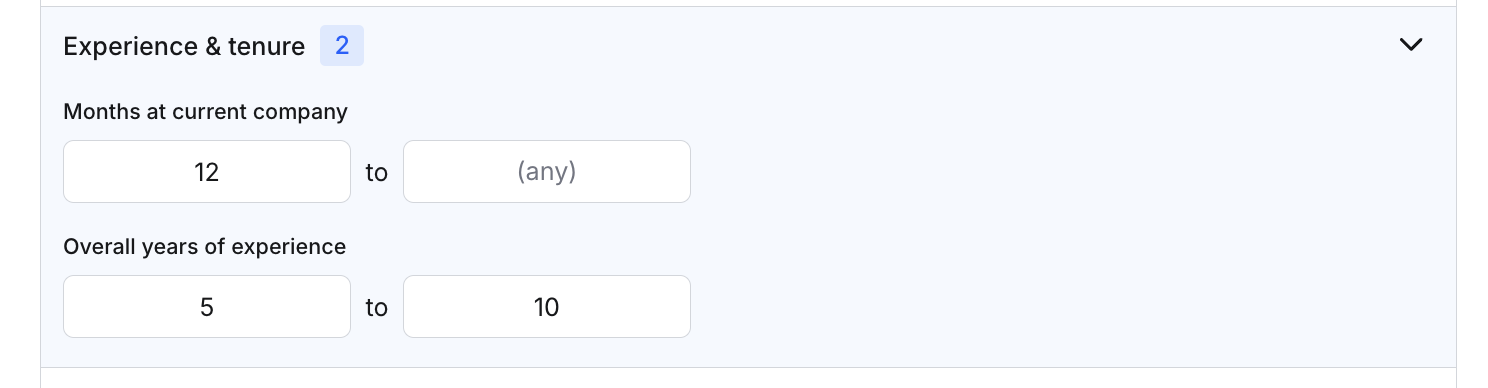
Task: Edit the value 12 in months range
Action: pos(207,172)
